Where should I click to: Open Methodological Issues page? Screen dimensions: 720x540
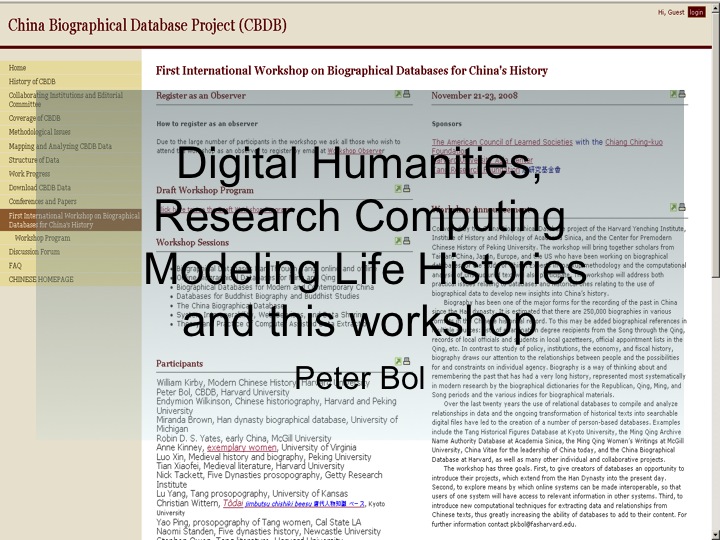(39, 132)
